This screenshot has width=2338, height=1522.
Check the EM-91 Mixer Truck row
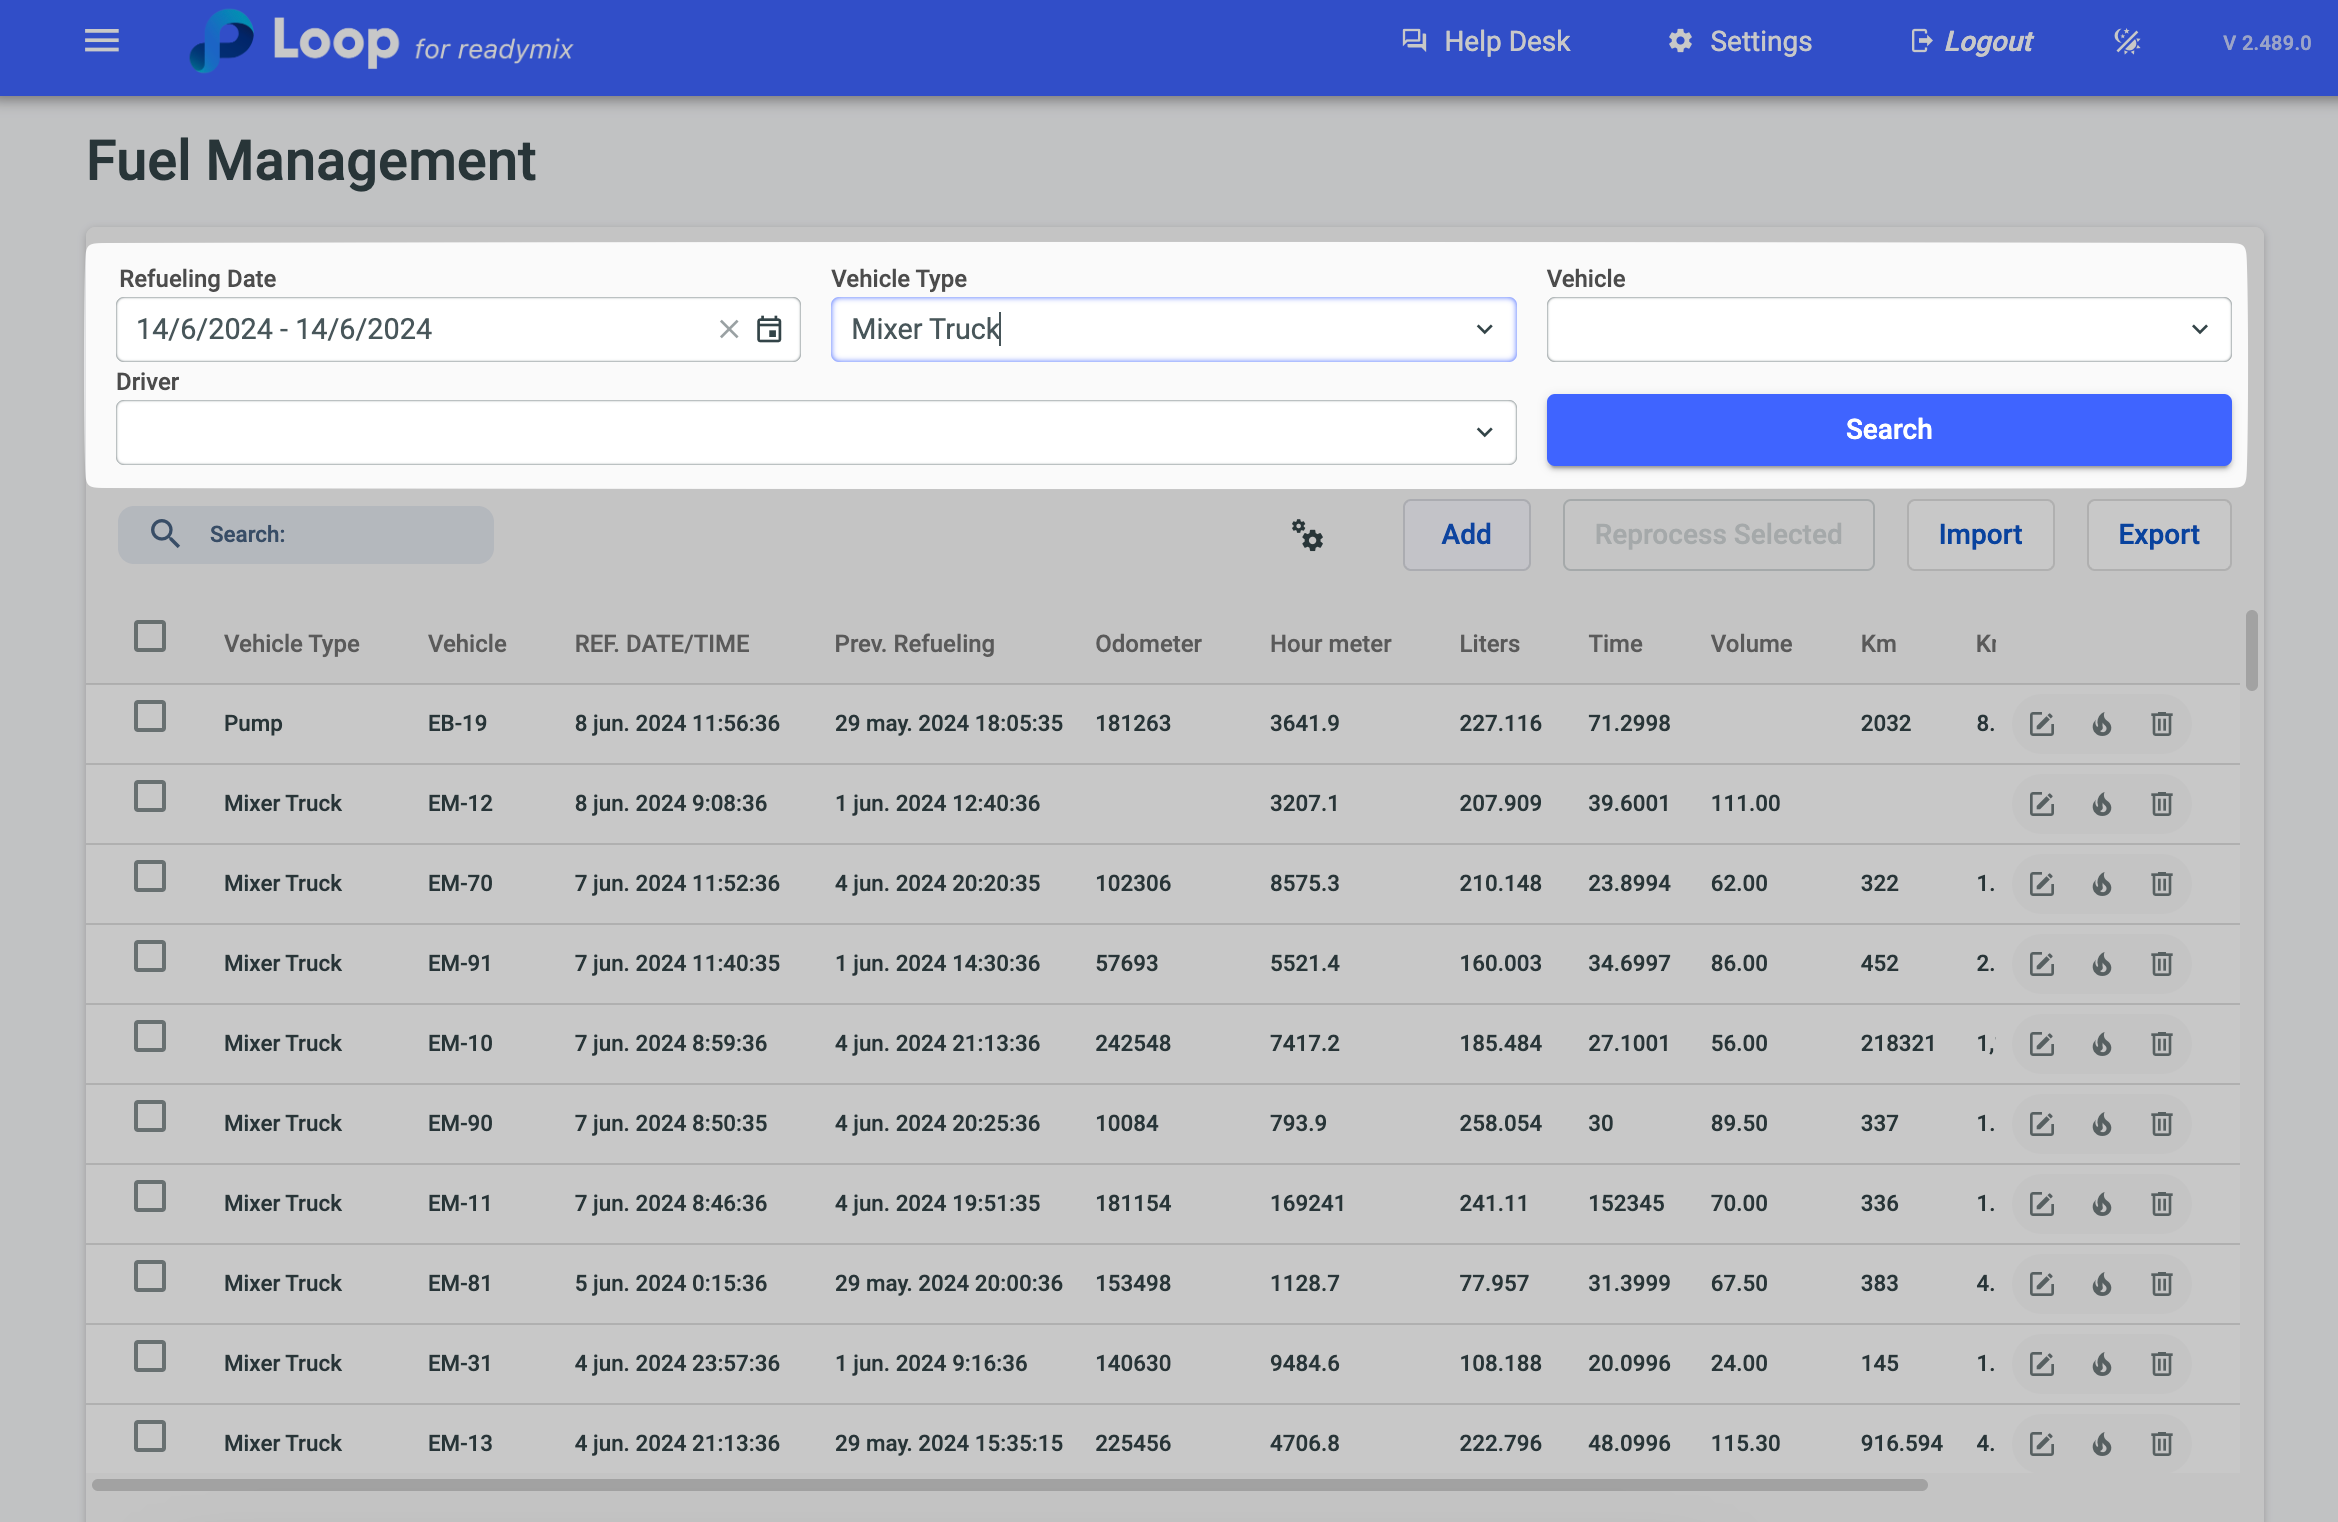150,957
